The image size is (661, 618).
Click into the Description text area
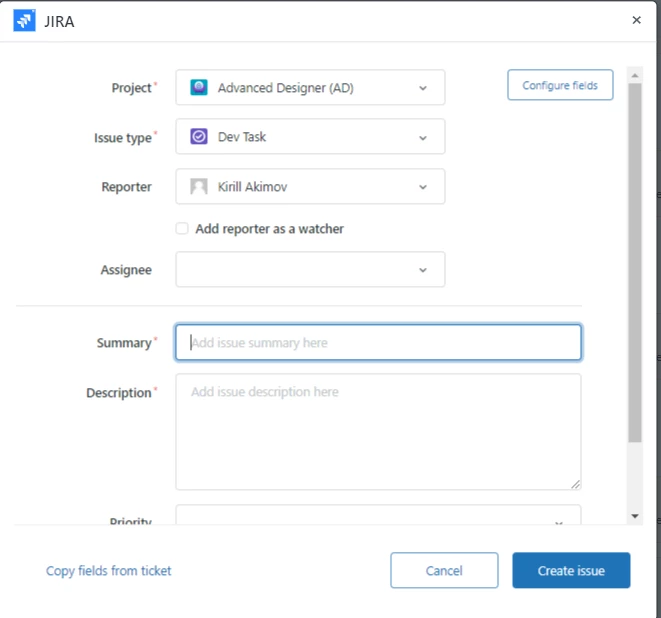point(378,432)
